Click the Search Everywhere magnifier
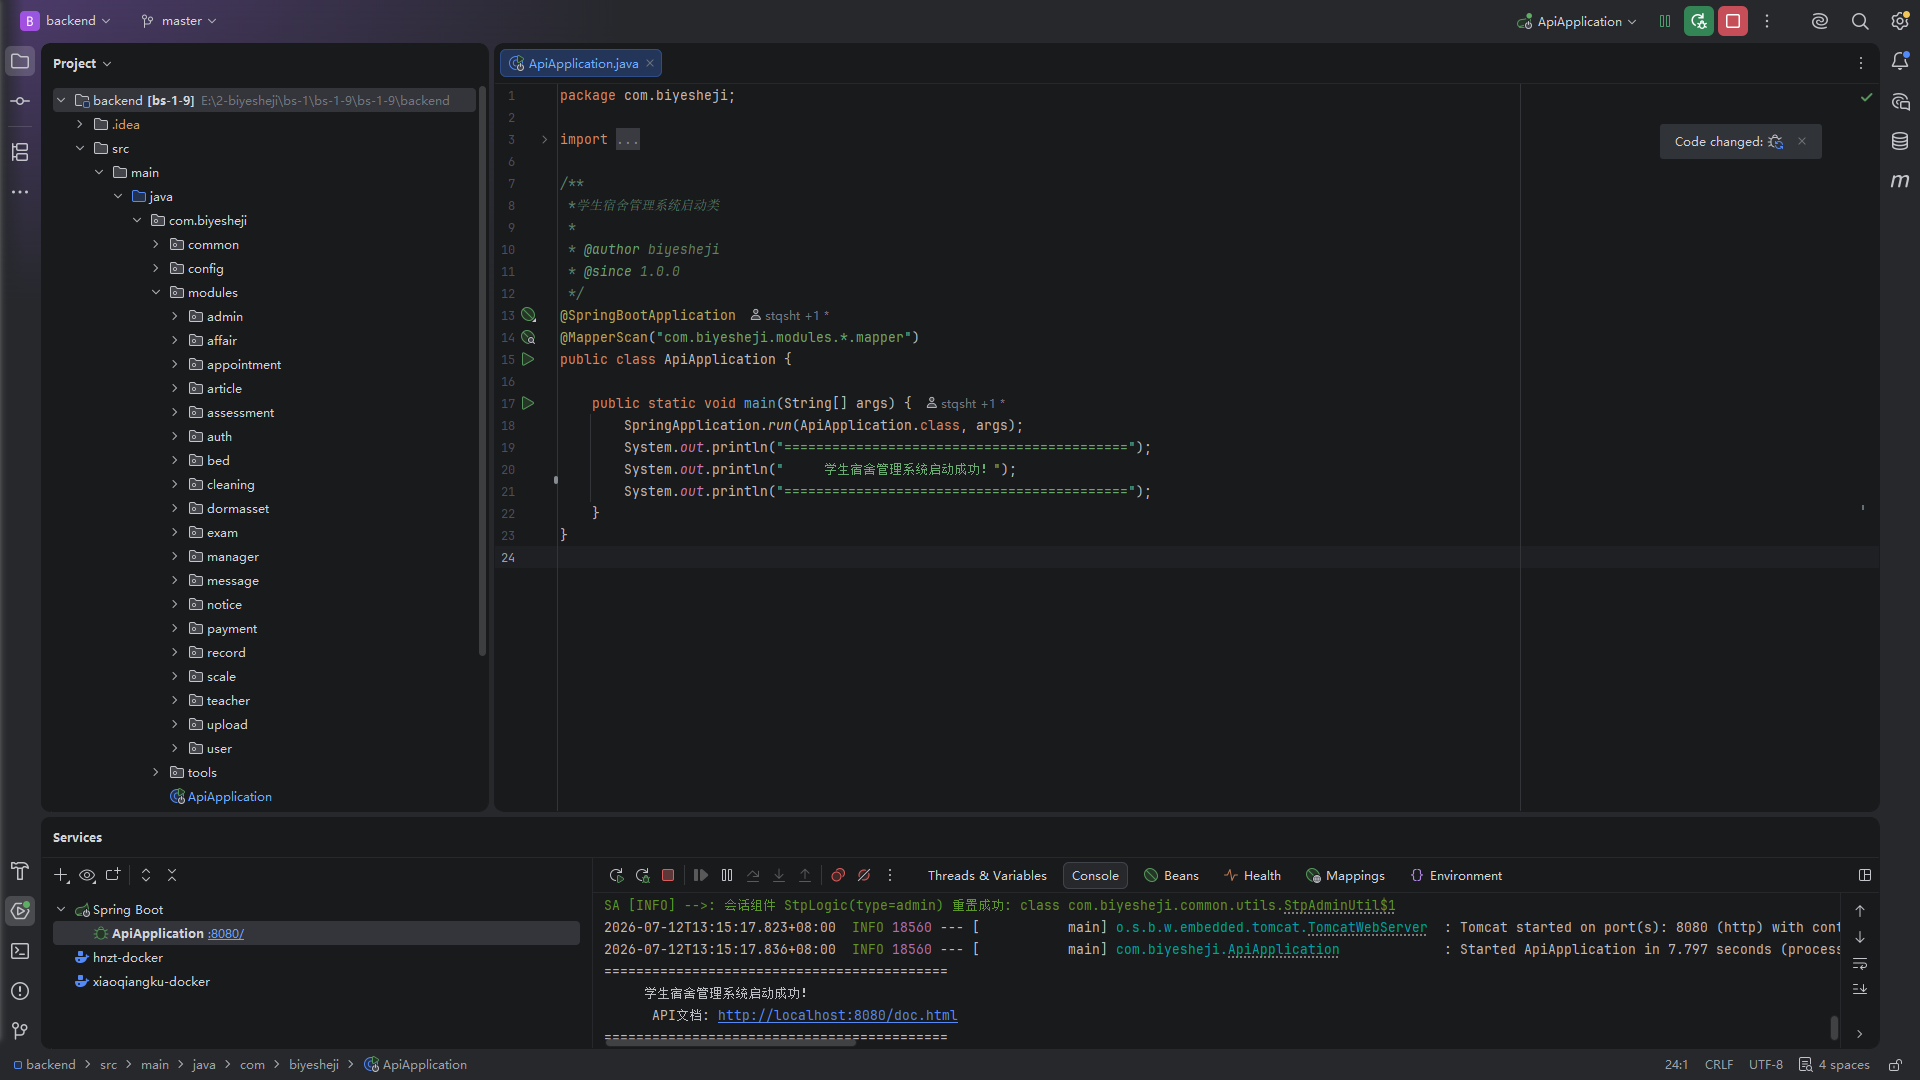The width and height of the screenshot is (1920, 1080). pyautogui.click(x=1860, y=21)
